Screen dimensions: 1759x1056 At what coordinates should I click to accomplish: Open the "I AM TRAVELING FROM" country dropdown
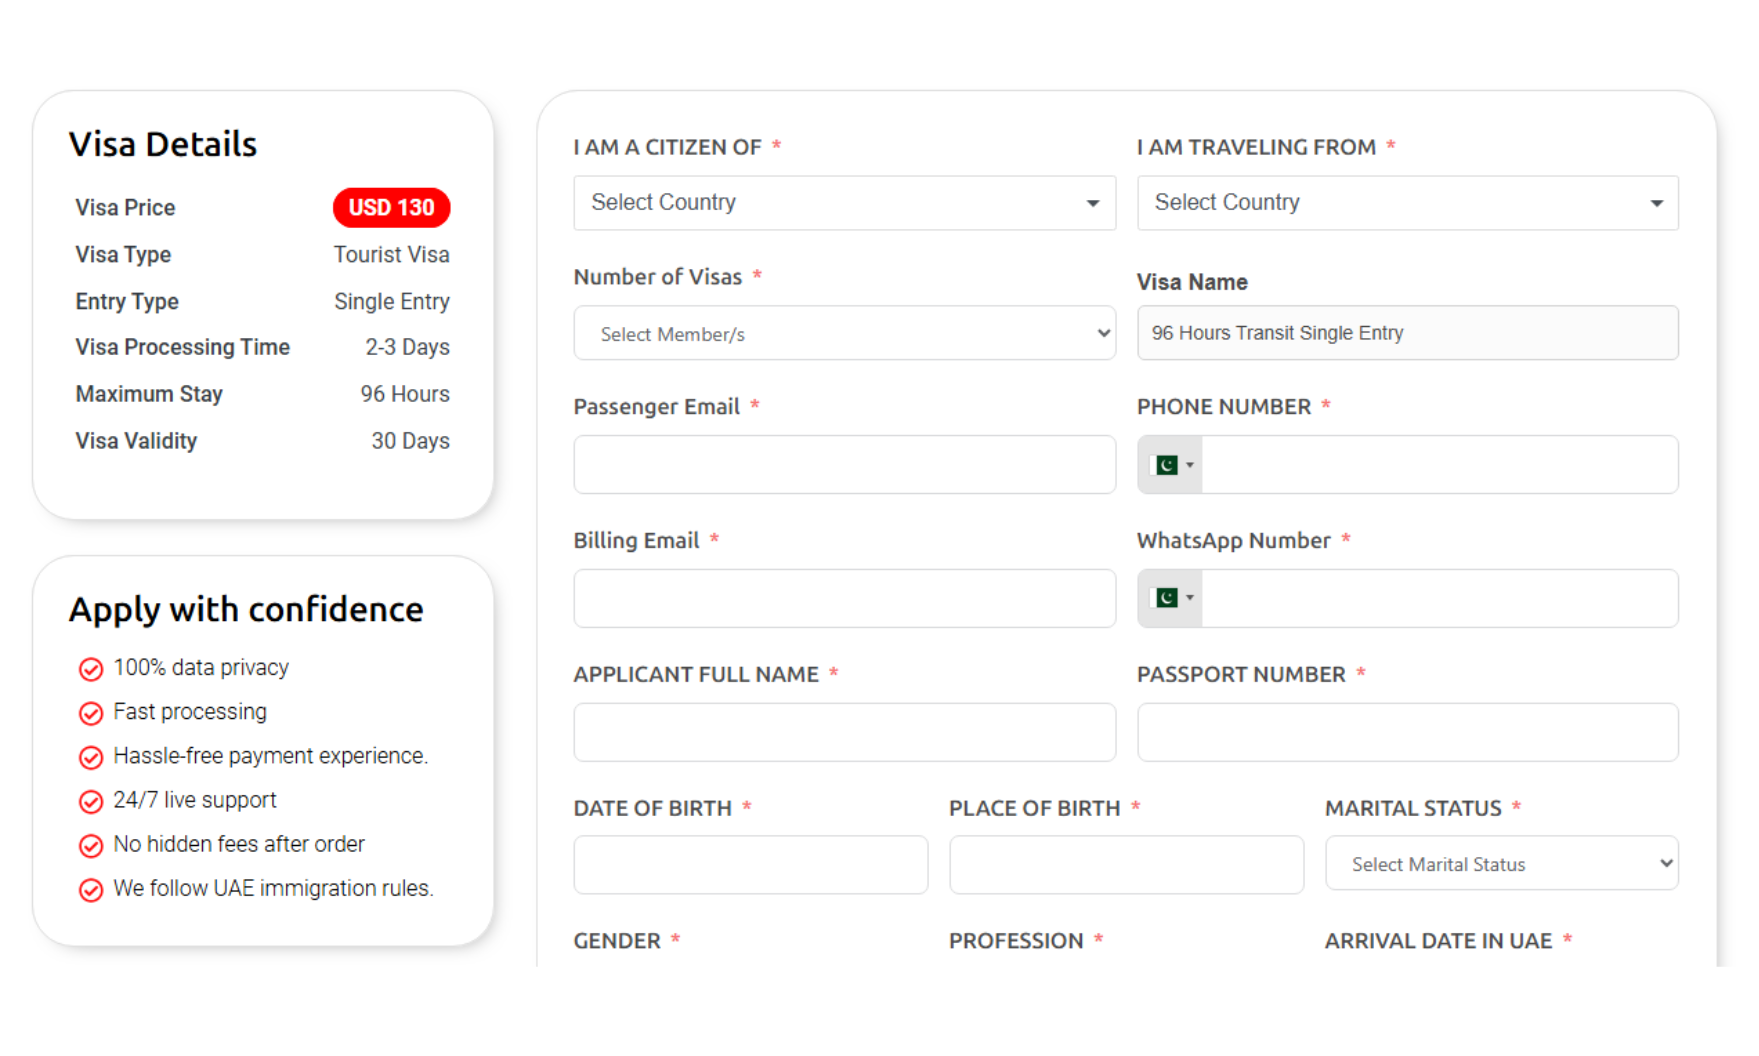(1407, 202)
